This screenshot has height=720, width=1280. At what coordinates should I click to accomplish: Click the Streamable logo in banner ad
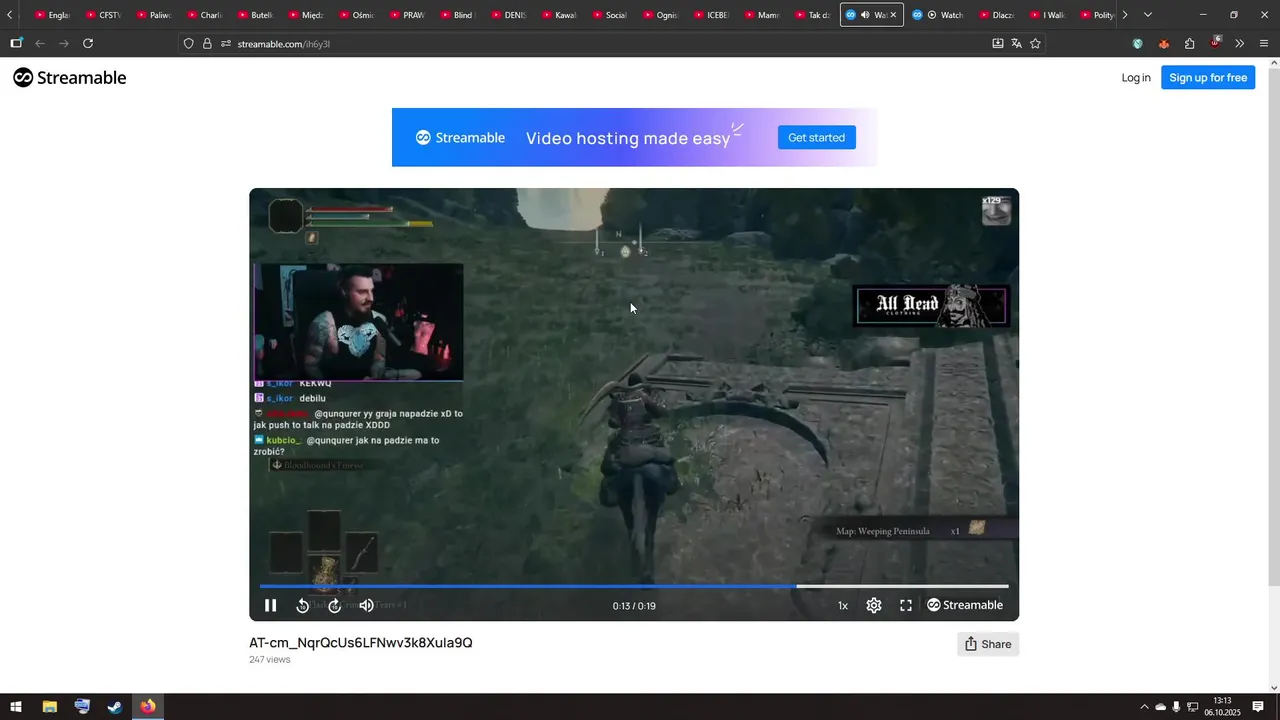point(460,137)
